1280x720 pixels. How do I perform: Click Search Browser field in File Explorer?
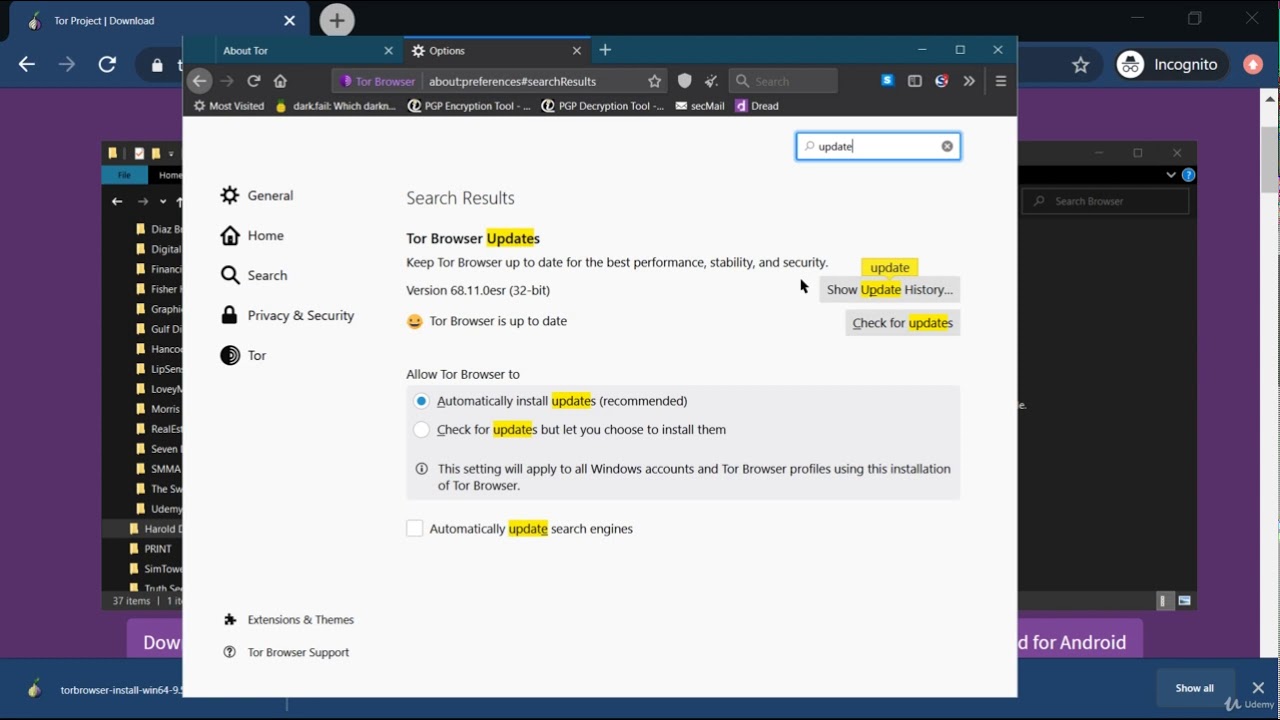pos(1105,201)
